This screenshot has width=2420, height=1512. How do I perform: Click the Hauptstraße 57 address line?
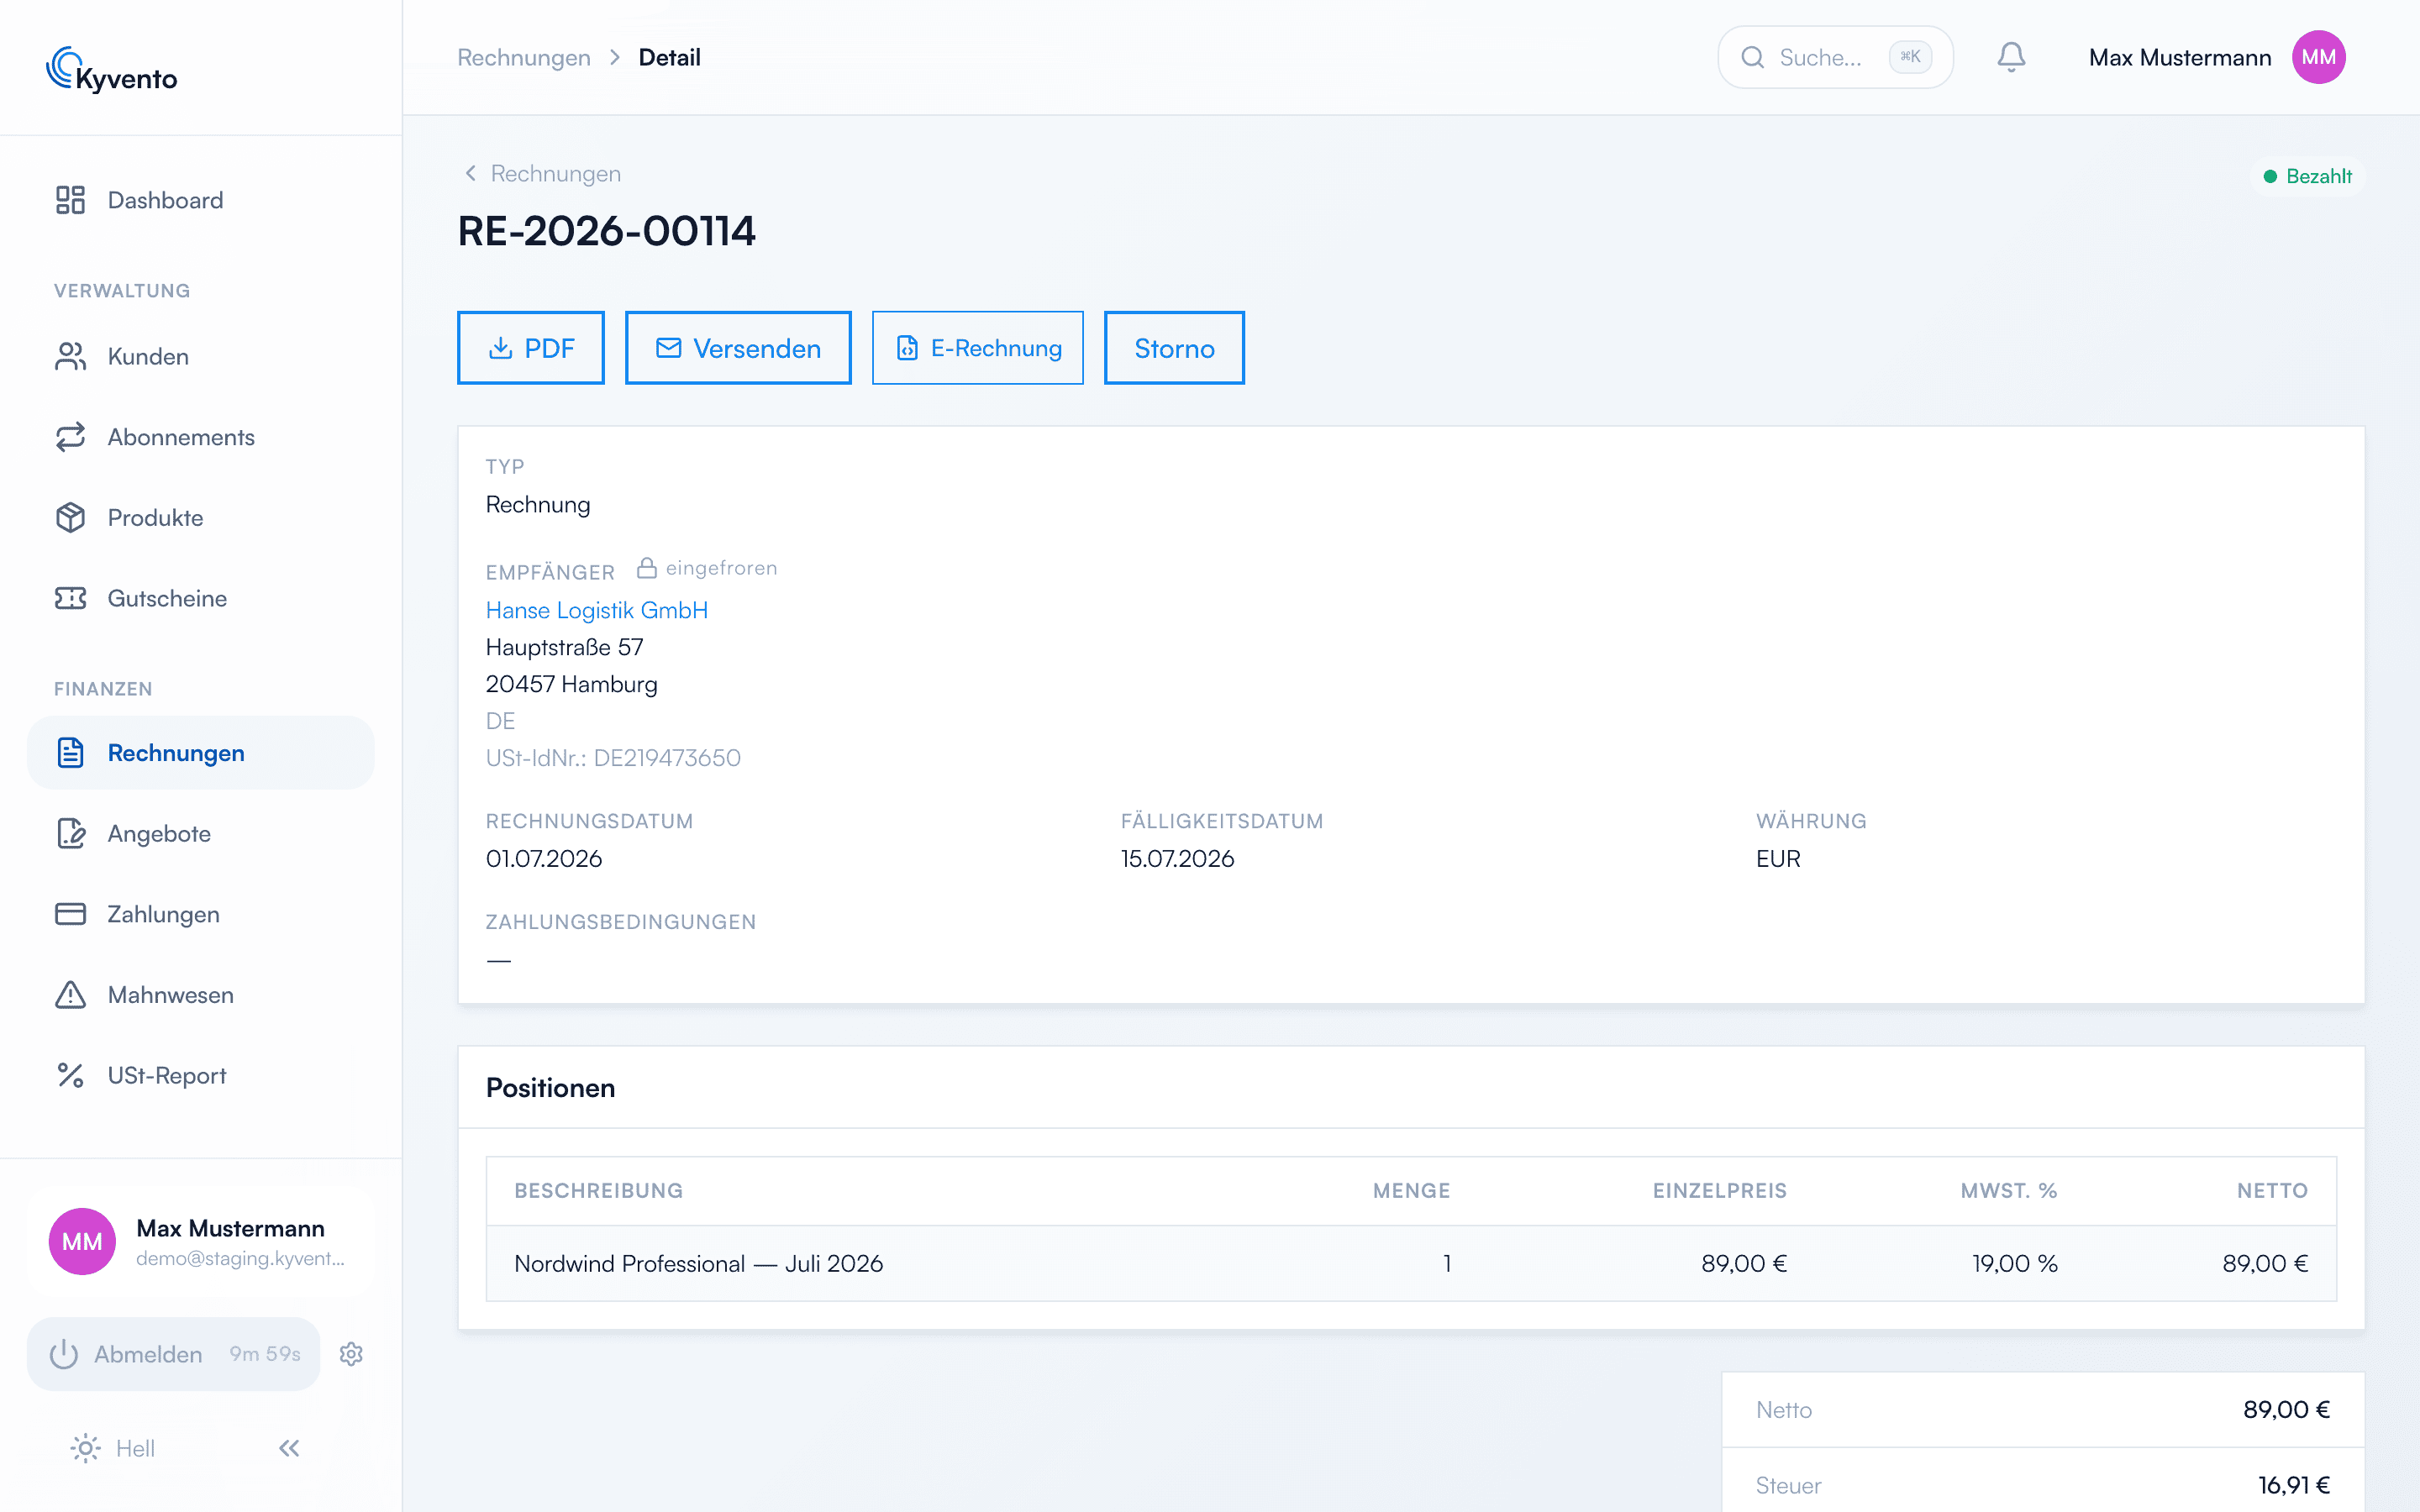(564, 647)
